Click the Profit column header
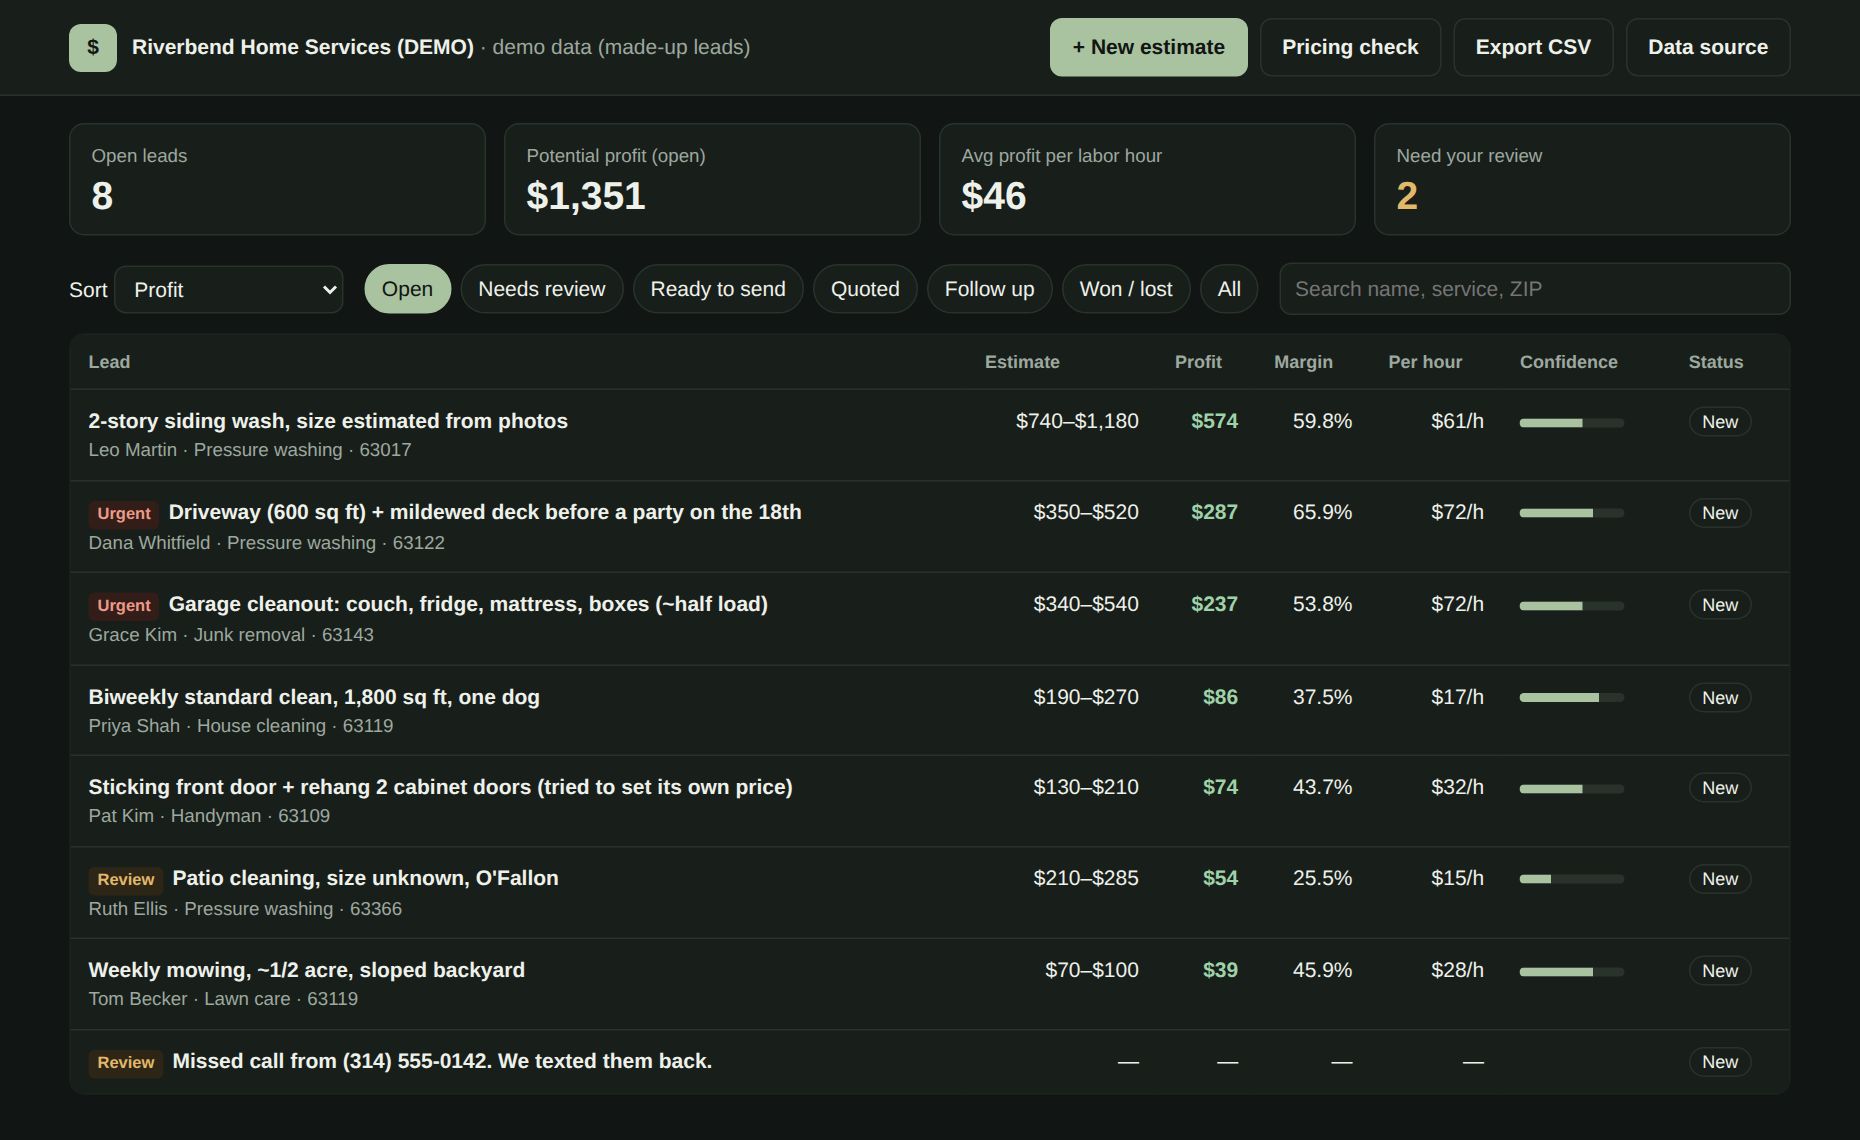The image size is (1860, 1140). click(1198, 362)
